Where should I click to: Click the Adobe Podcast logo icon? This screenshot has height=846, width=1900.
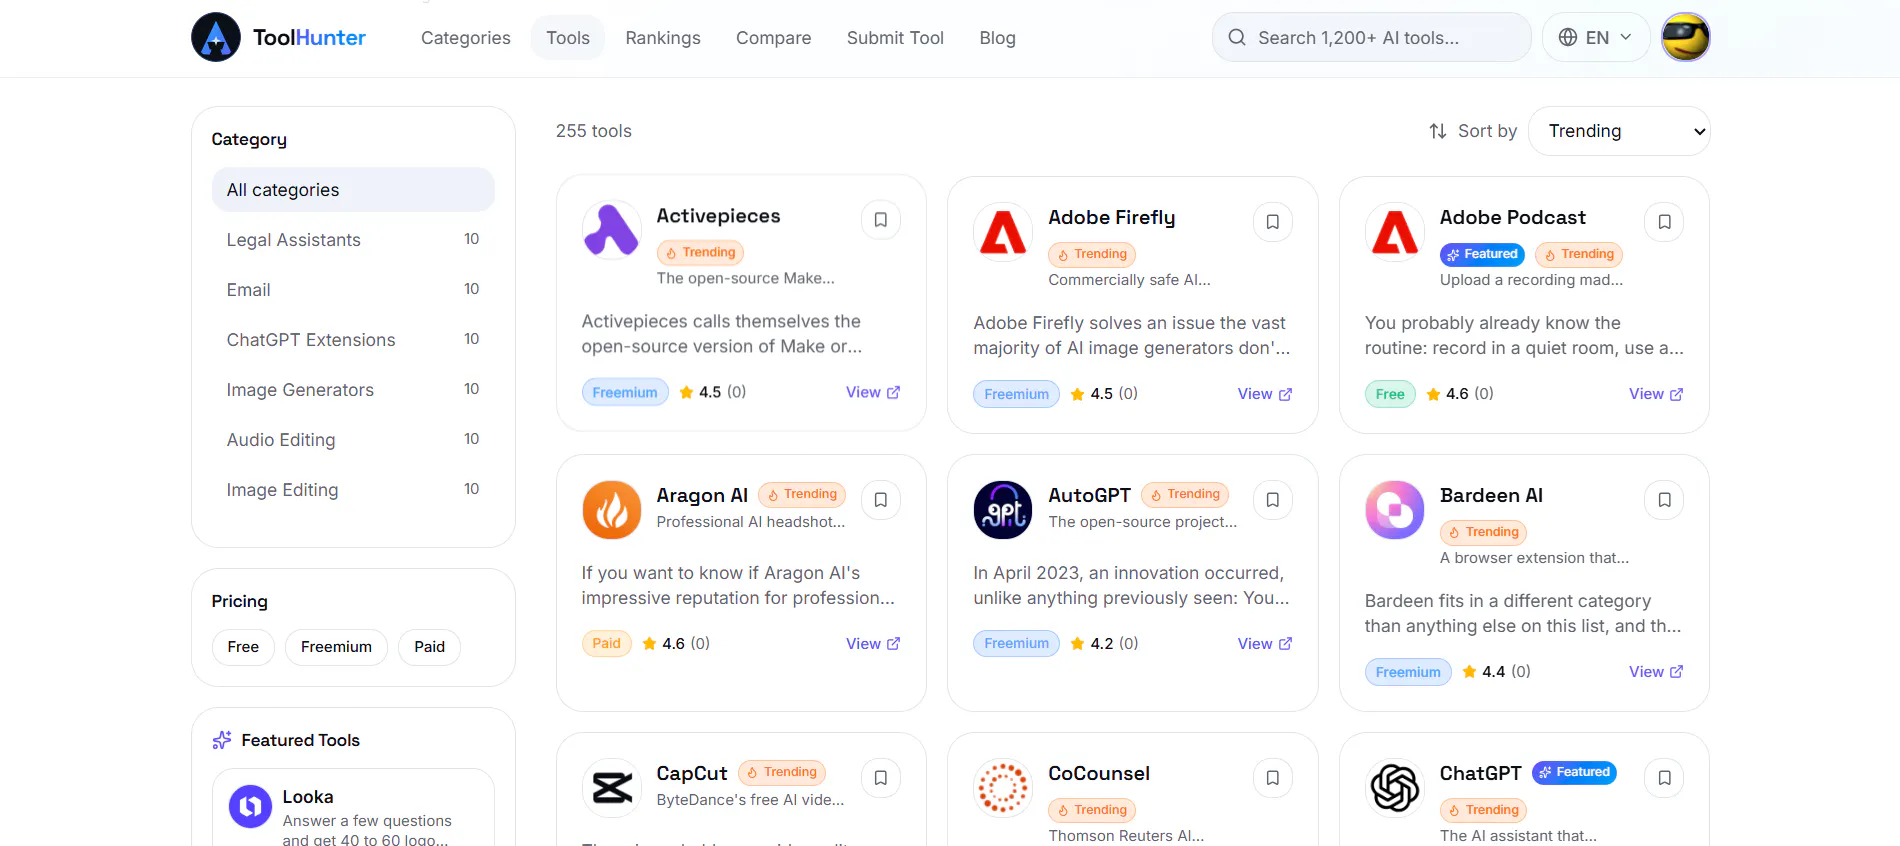1395,232
